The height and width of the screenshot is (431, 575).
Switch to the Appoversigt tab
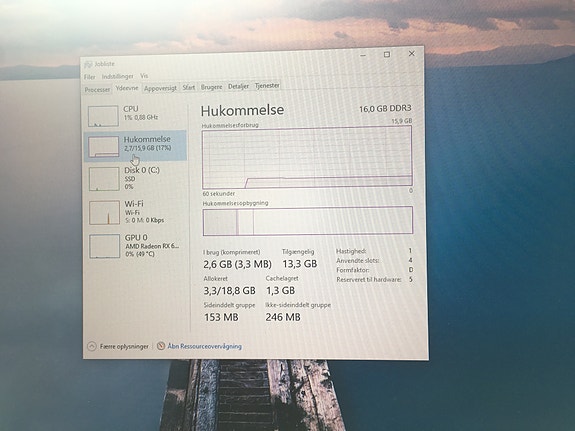click(x=160, y=88)
